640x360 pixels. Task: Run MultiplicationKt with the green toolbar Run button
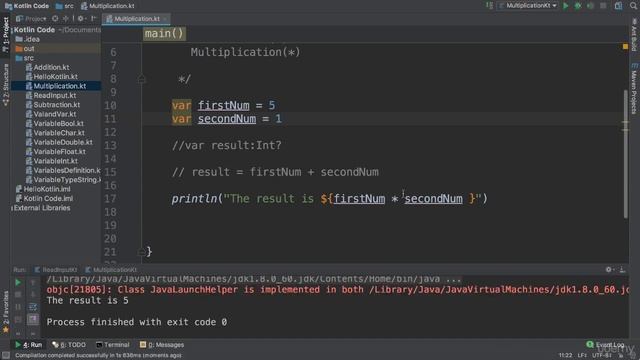click(566, 6)
